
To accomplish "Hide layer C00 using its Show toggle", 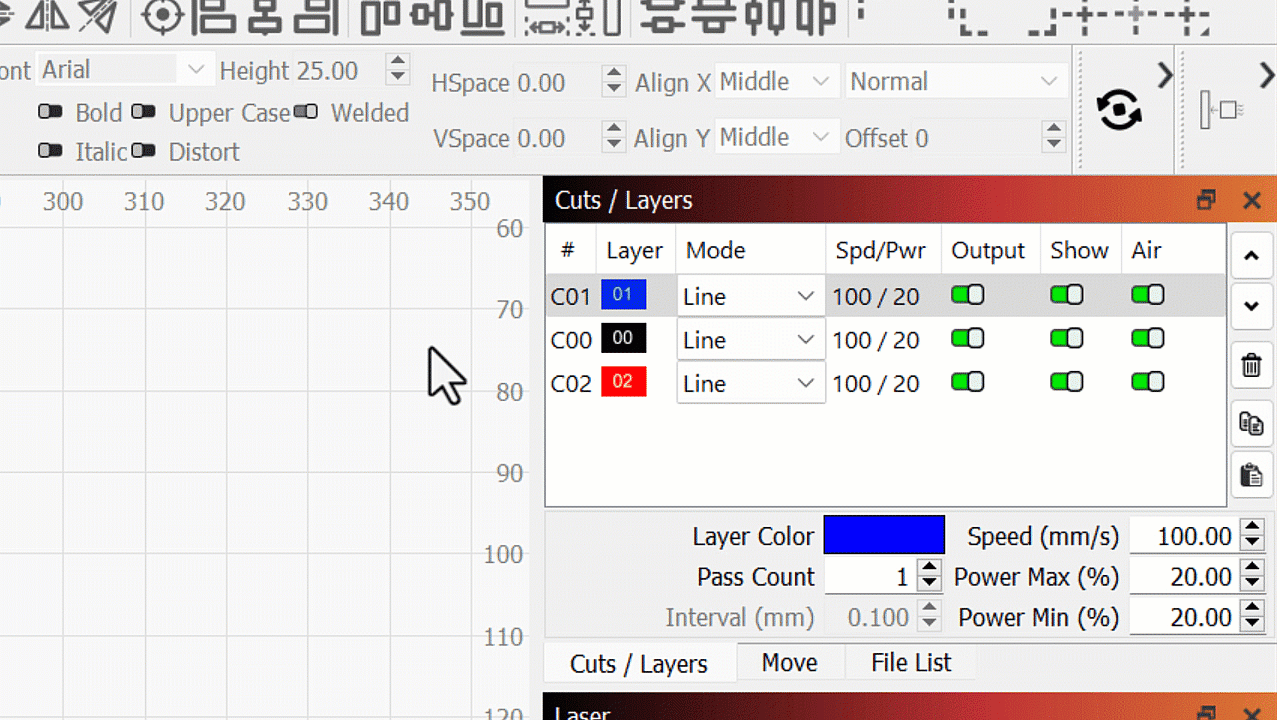I will 1066,339.
